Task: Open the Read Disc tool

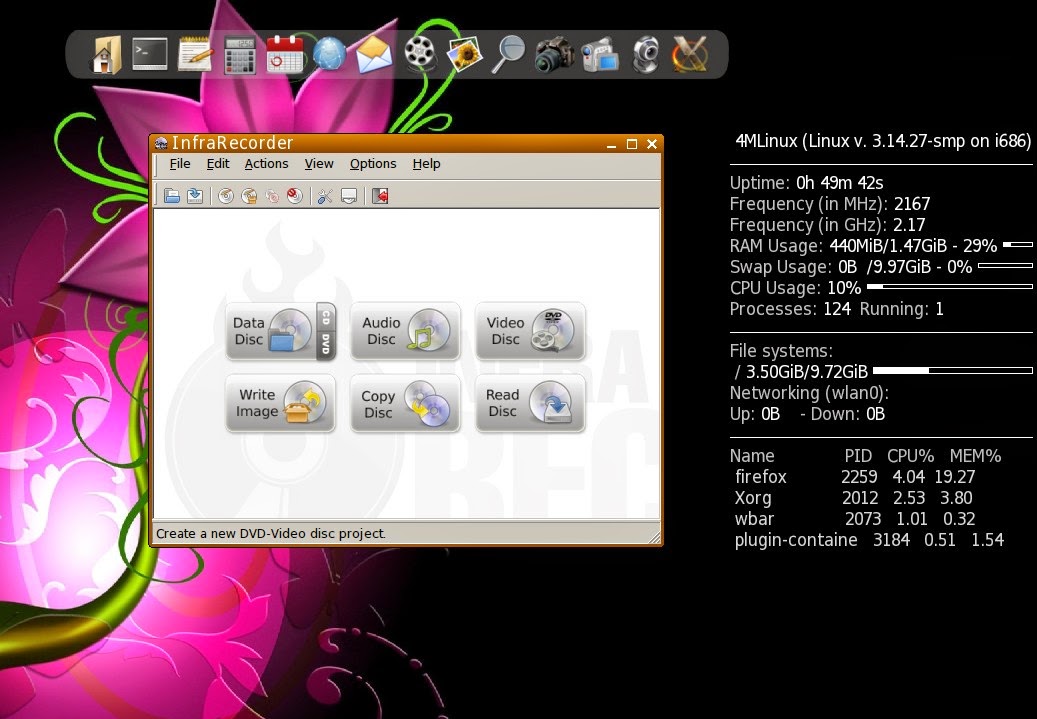Action: point(530,403)
